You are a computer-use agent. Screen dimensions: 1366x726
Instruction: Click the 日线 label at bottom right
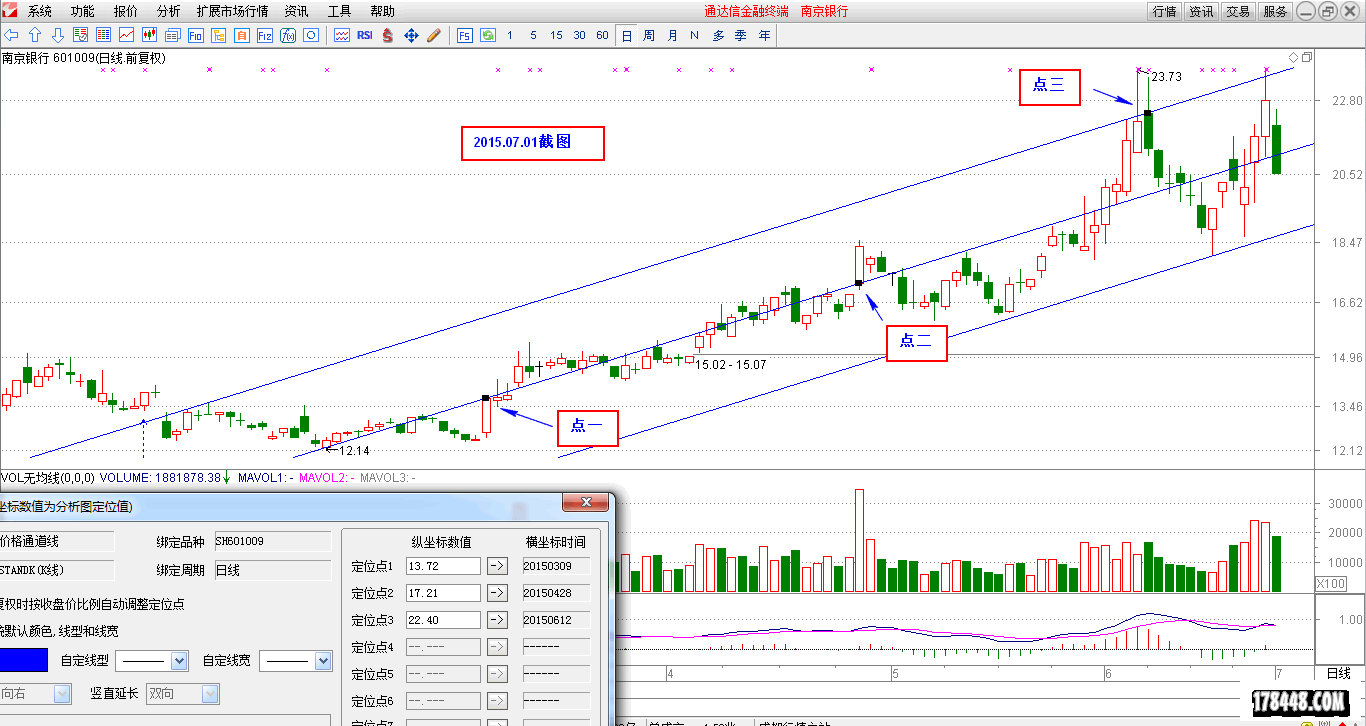tap(1338, 673)
